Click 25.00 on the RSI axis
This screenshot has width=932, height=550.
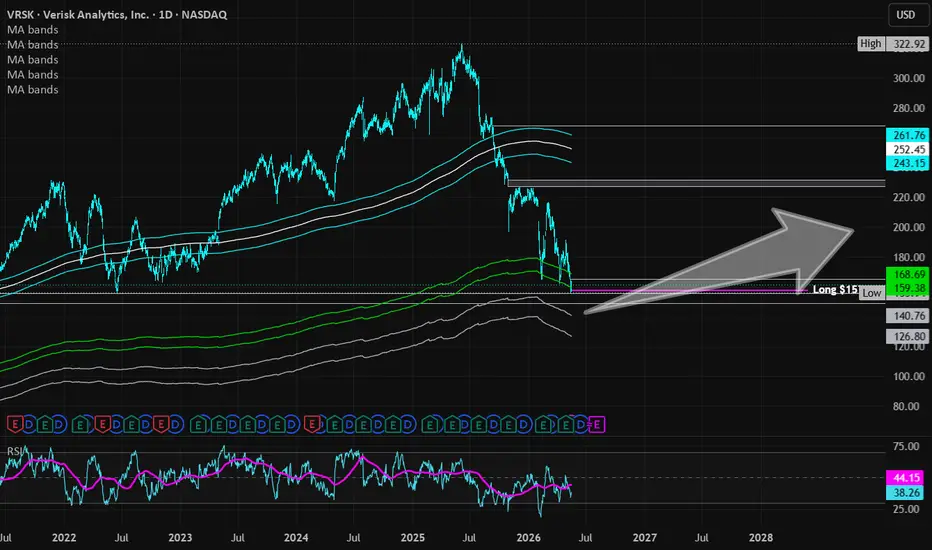coord(906,509)
